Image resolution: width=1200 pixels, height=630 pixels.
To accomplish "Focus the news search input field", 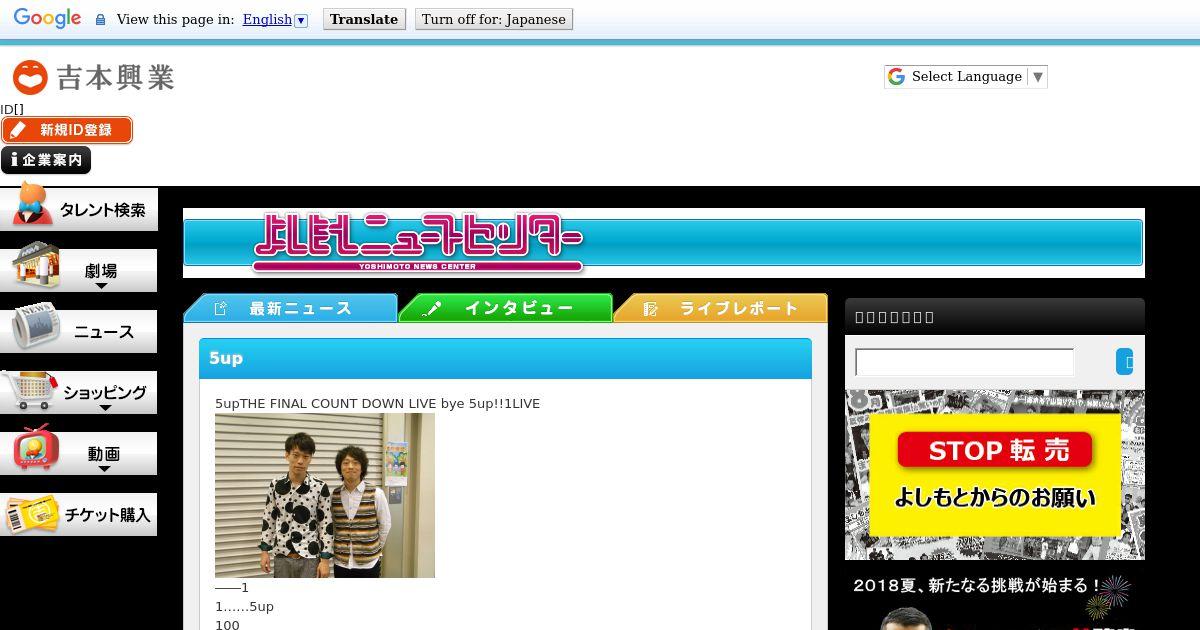I will pos(964,362).
